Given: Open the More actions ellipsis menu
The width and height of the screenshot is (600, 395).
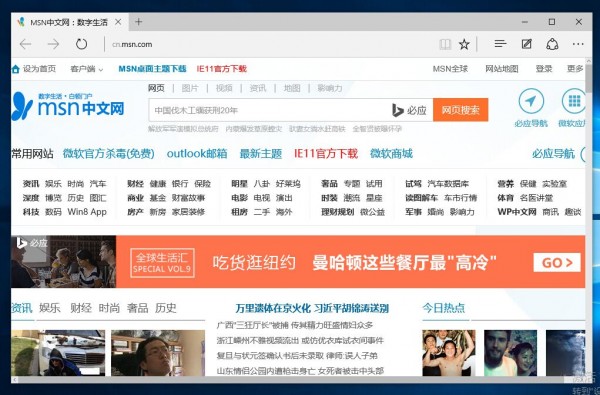Looking at the screenshot, I should 578,44.
